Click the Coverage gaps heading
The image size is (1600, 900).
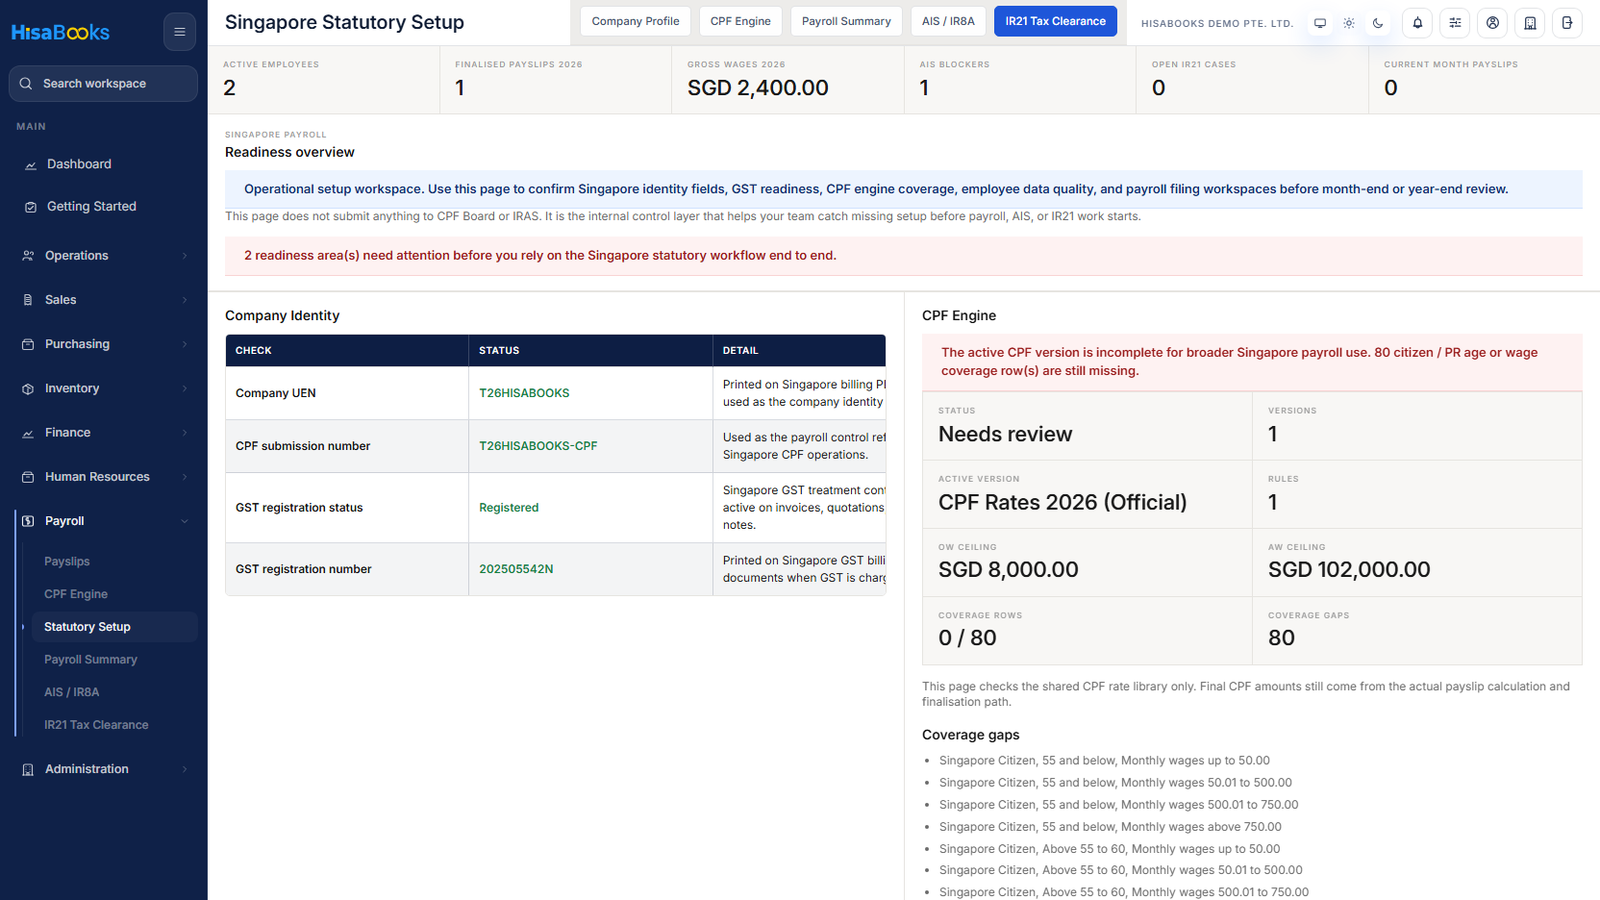coord(971,735)
